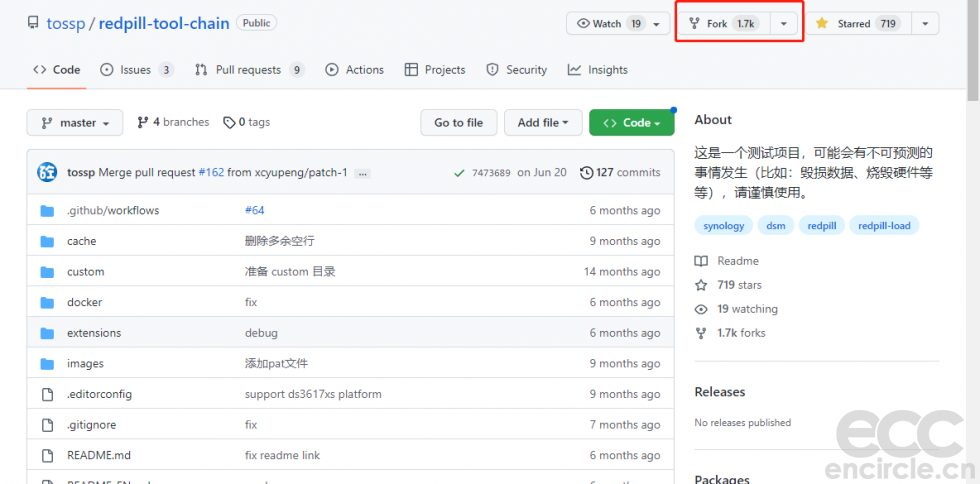Open the Projects tab

[x=435, y=70]
